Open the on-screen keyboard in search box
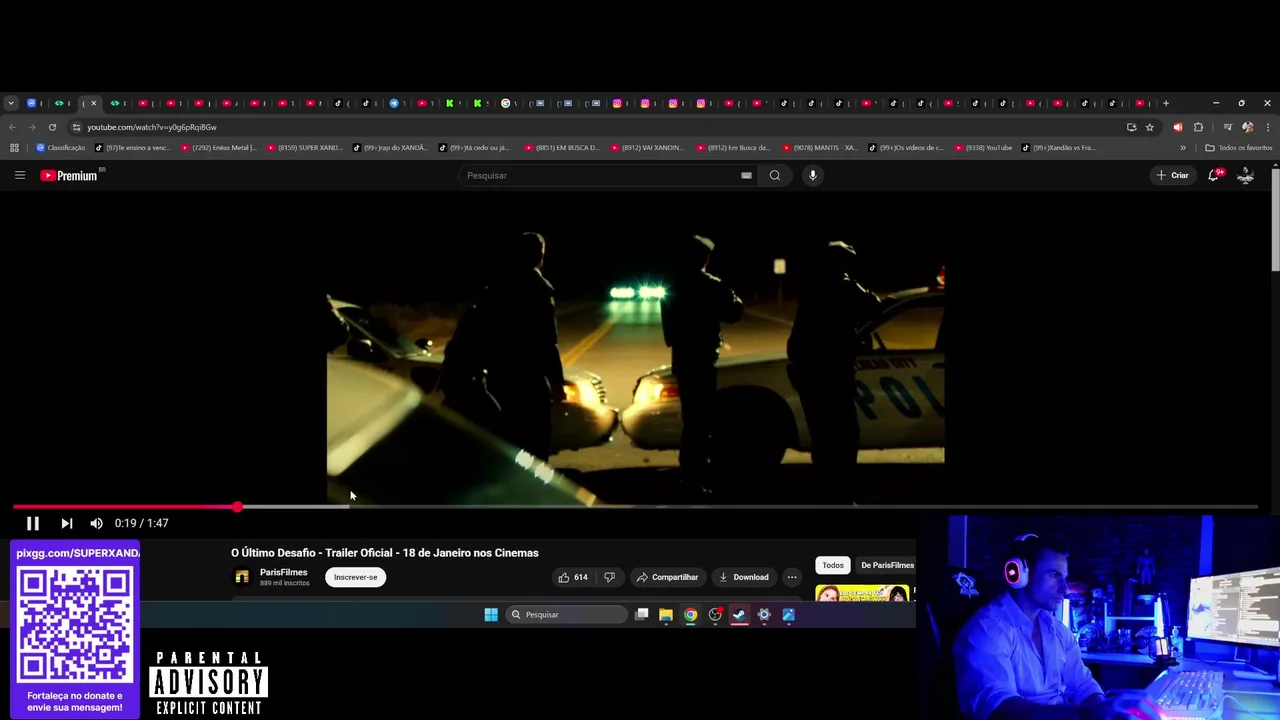 [x=746, y=175]
